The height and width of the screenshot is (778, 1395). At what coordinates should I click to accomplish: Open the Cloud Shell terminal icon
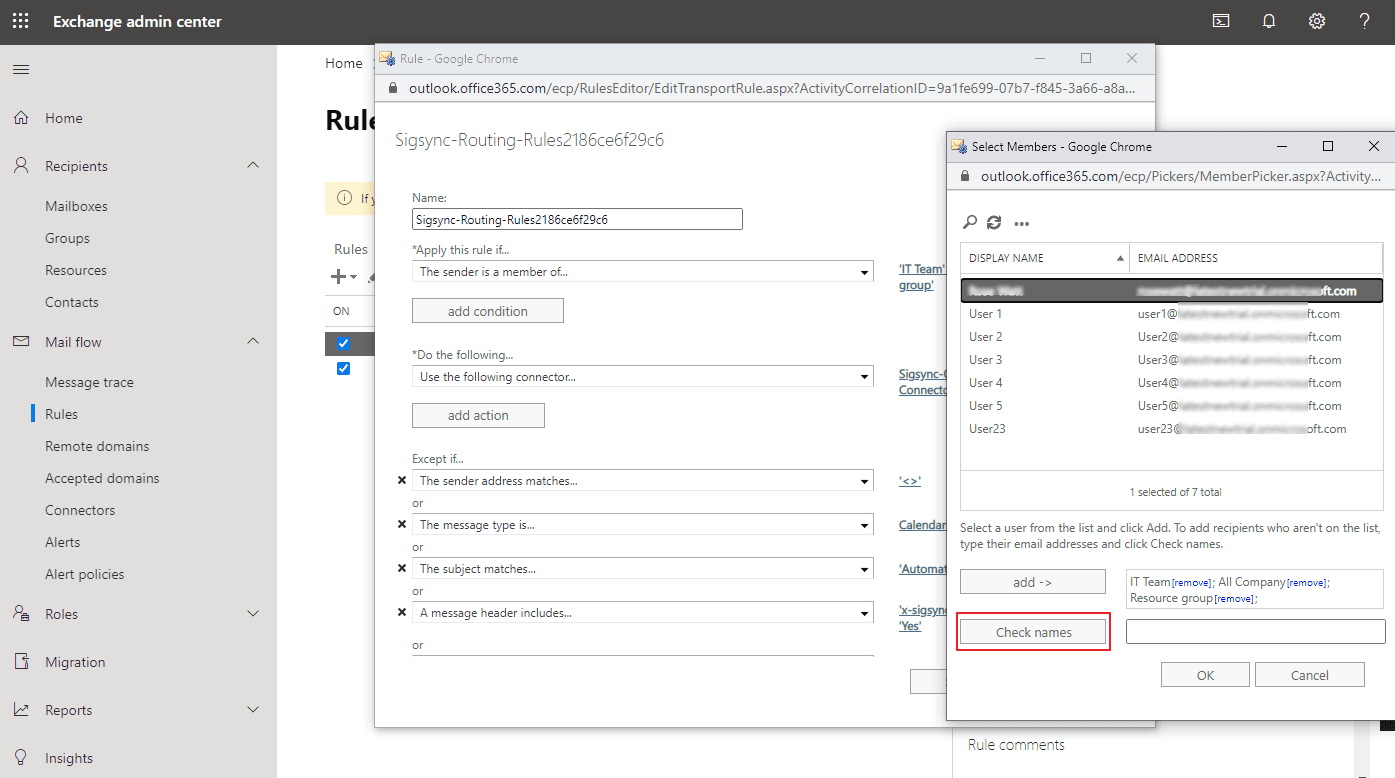click(1221, 21)
